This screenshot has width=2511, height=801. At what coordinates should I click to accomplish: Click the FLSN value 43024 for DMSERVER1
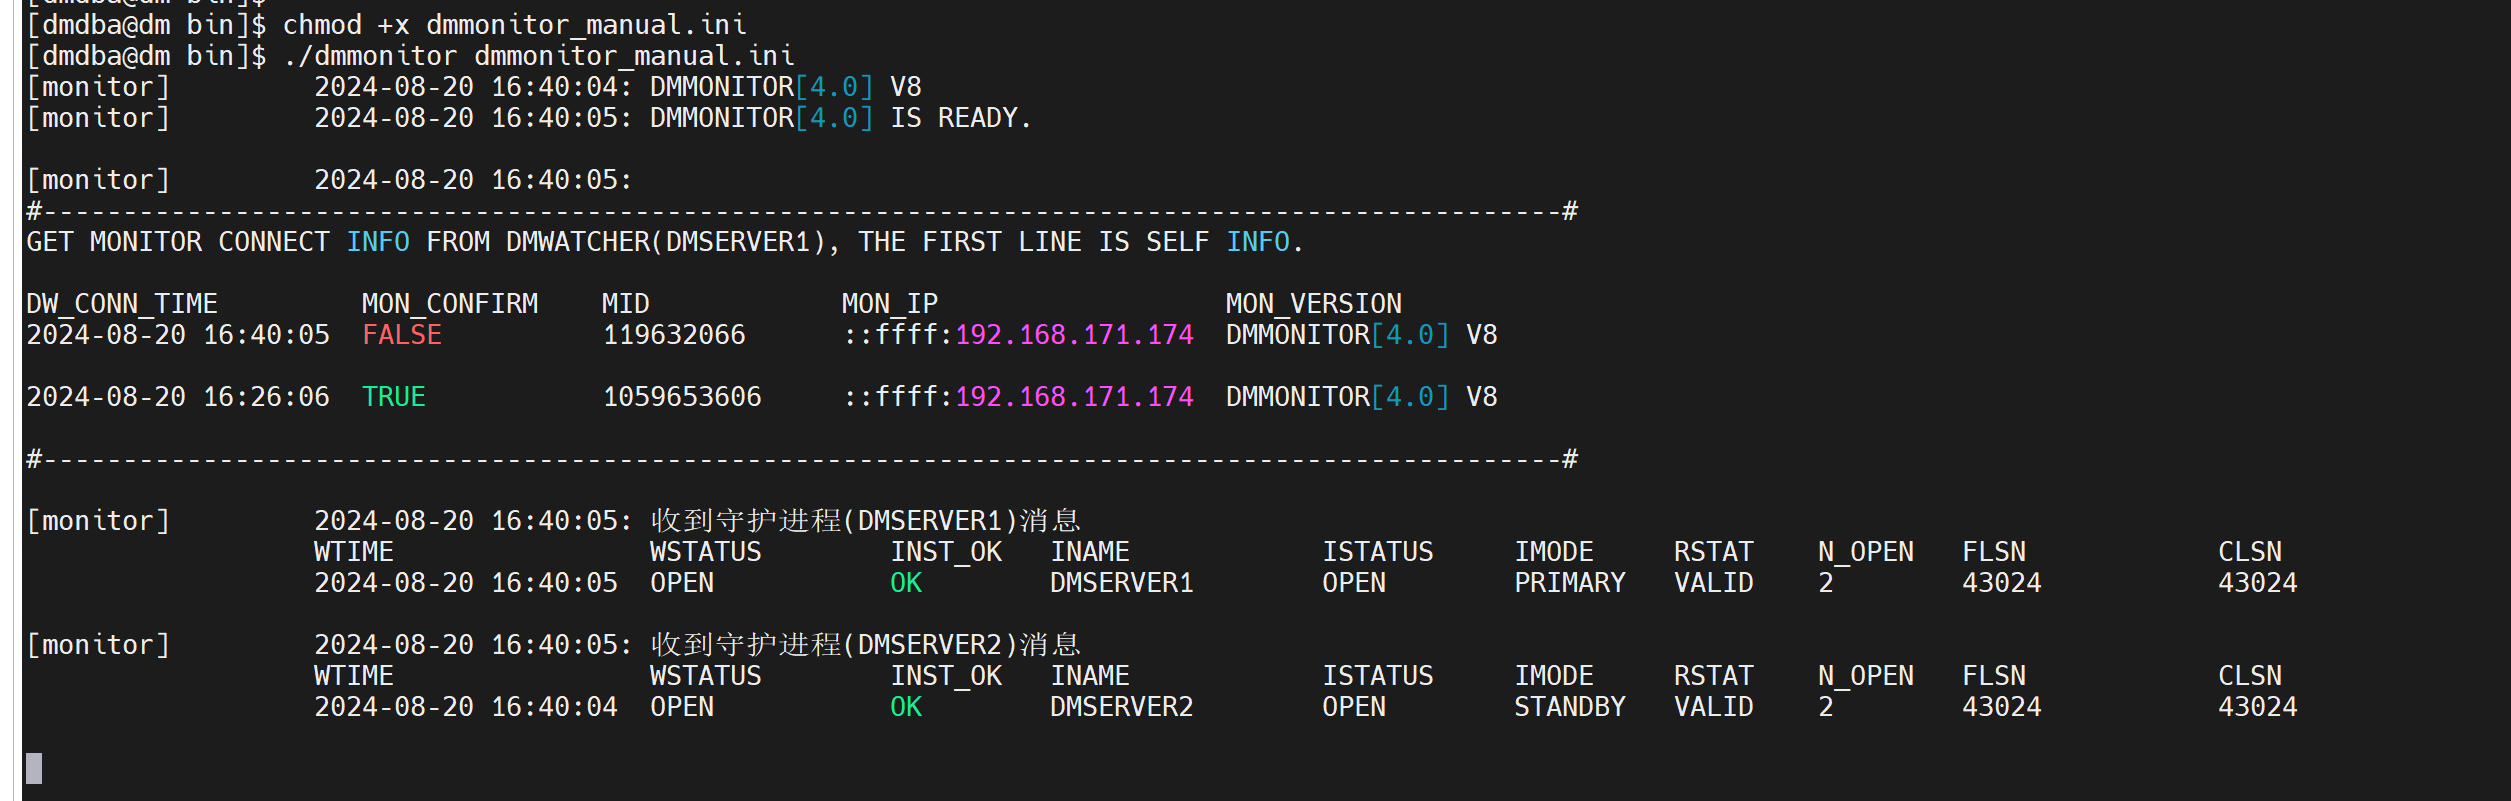click(x=2002, y=583)
